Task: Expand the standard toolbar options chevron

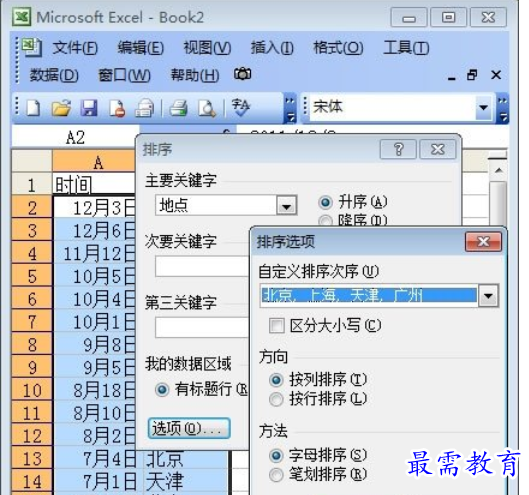Action: click(289, 109)
